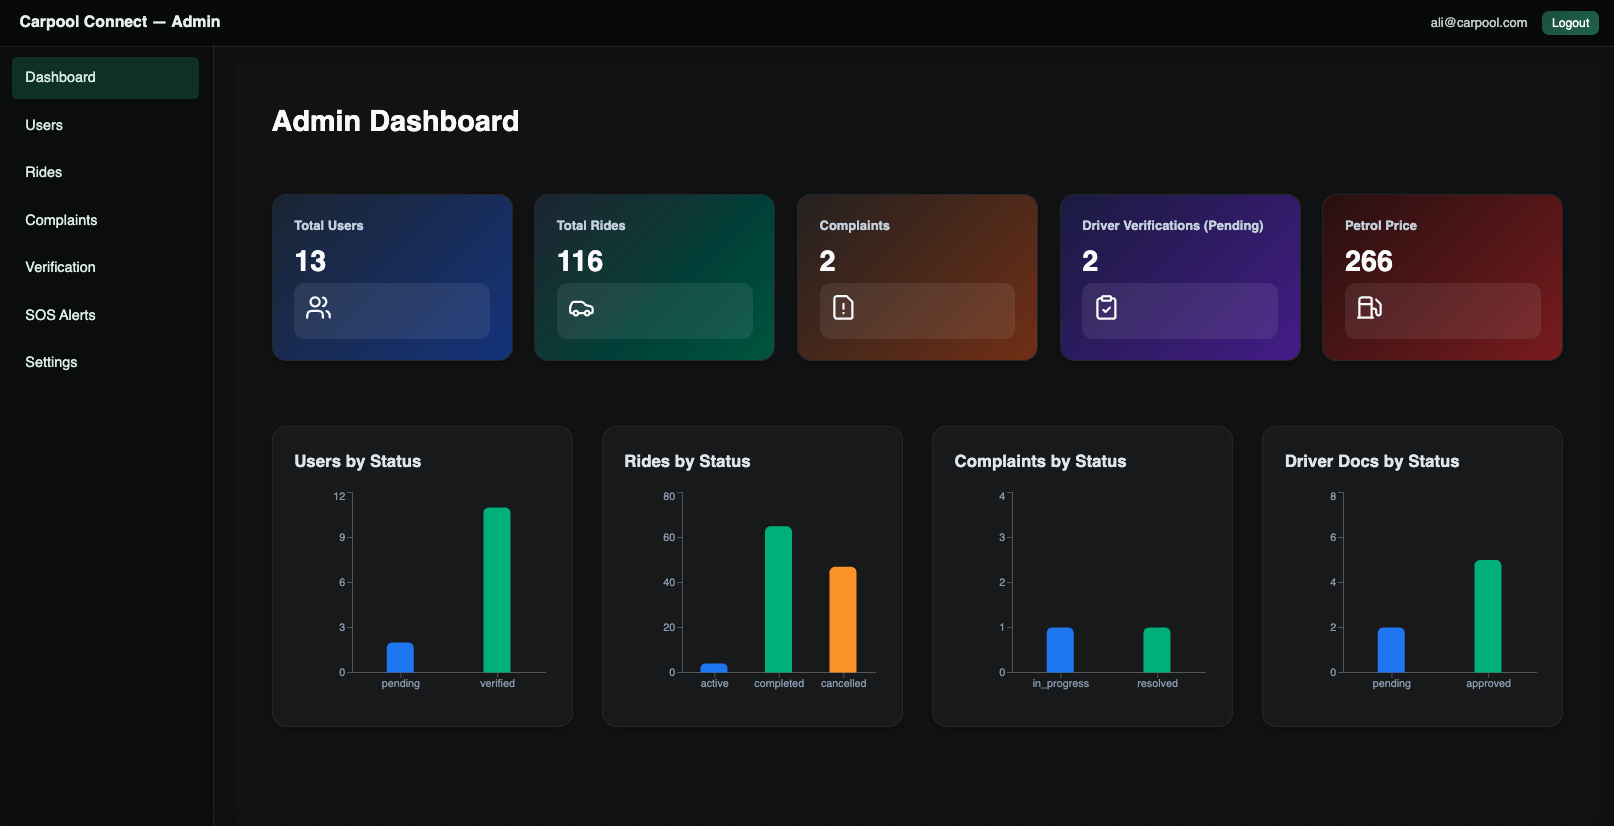Click the Total Rides value 116
The width and height of the screenshot is (1614, 826).
tap(580, 261)
